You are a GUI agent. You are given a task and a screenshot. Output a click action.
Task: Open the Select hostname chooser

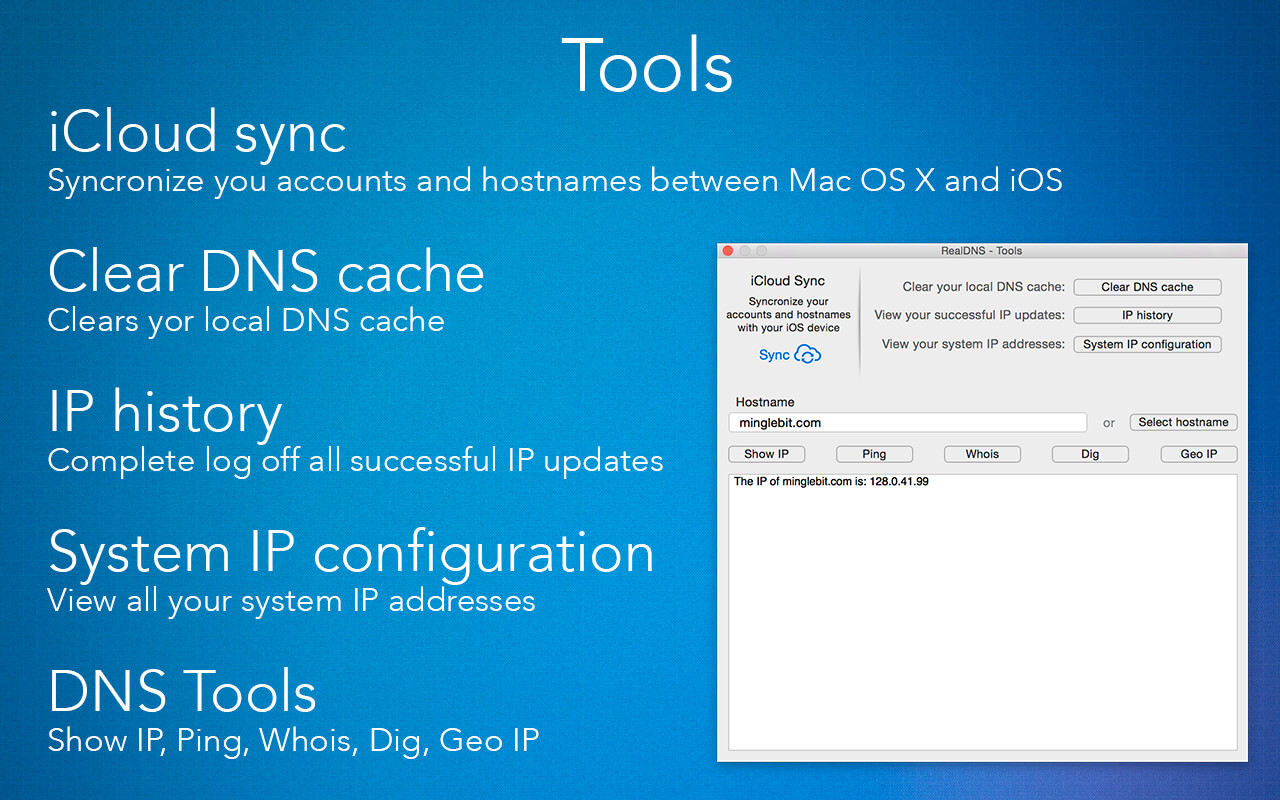[1183, 422]
